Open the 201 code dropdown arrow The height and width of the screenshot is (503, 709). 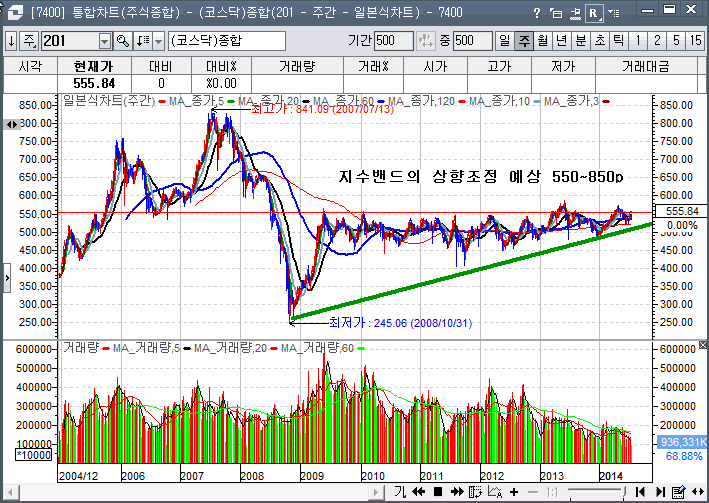(105, 42)
